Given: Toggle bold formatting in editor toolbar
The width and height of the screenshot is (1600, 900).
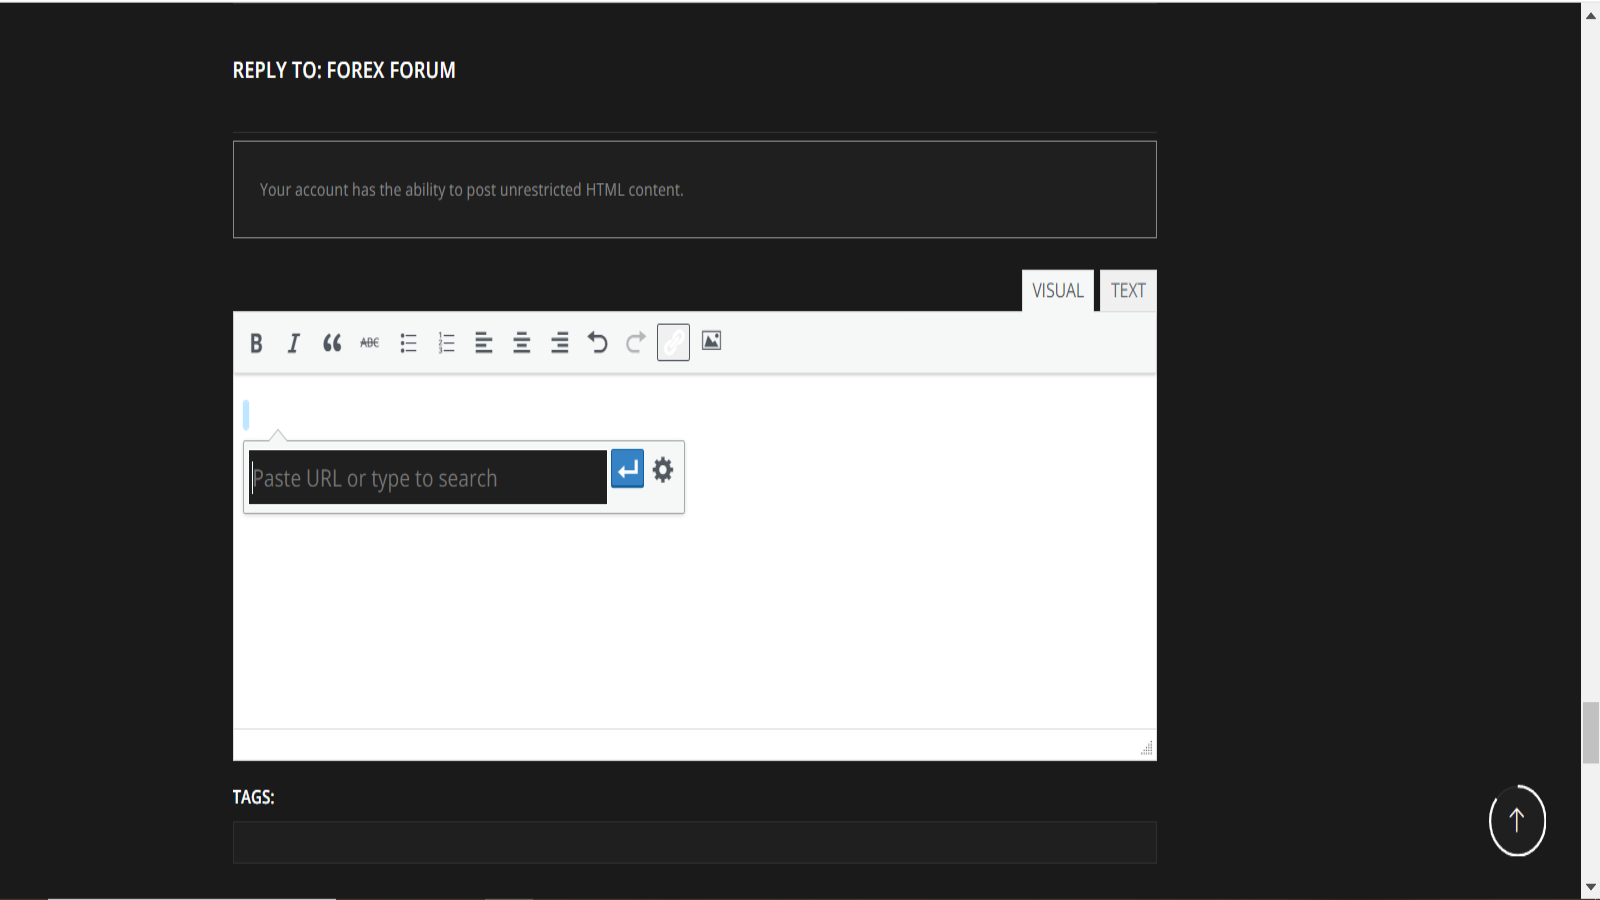Looking at the screenshot, I should pos(256,343).
